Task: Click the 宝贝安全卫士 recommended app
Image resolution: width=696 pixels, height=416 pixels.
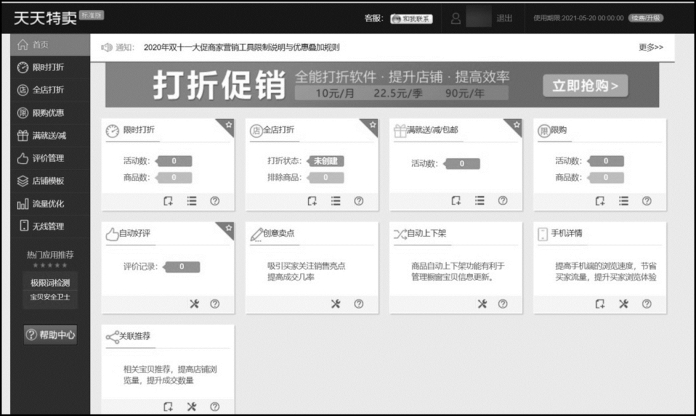Action: pyautogui.click(x=50, y=297)
